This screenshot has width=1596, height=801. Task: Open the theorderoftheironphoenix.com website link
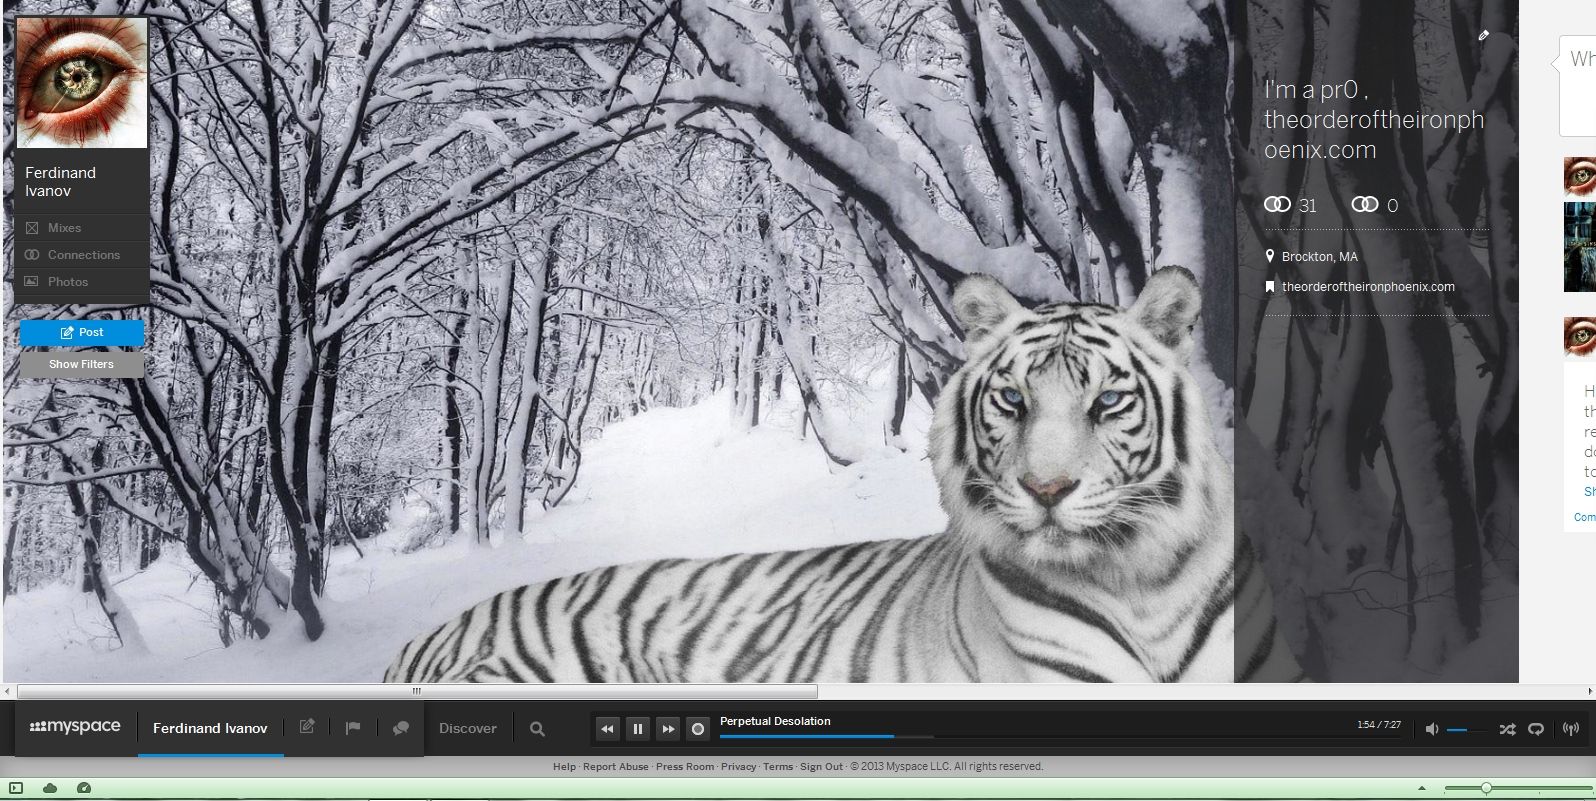[x=1367, y=287]
